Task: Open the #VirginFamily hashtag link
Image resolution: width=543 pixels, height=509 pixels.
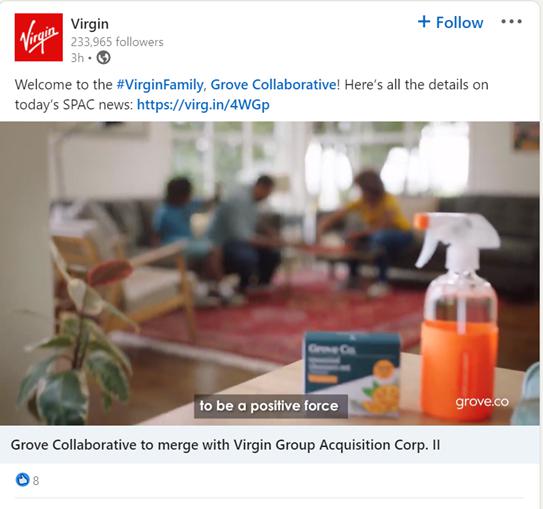Action: point(160,85)
